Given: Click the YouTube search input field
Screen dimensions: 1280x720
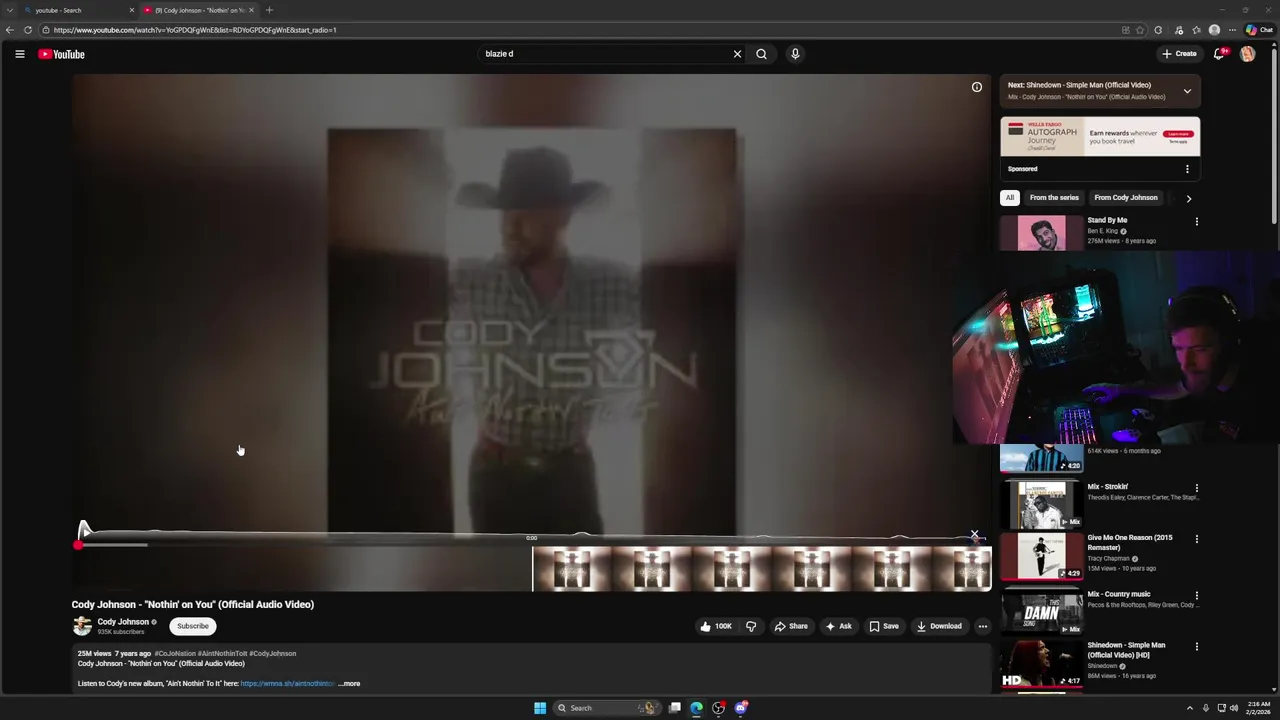Looking at the screenshot, I should [605, 54].
